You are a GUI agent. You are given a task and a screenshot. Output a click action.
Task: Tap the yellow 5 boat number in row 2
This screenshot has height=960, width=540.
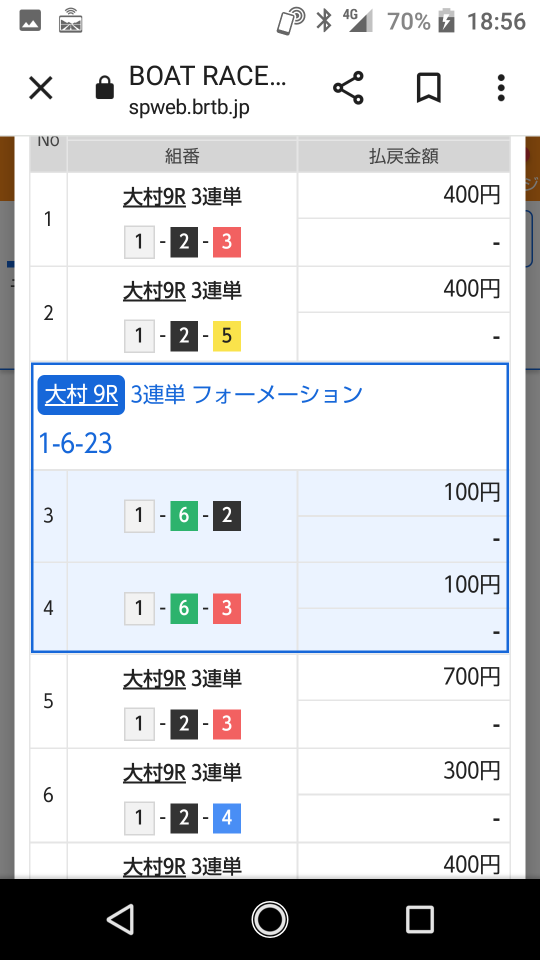point(227,336)
